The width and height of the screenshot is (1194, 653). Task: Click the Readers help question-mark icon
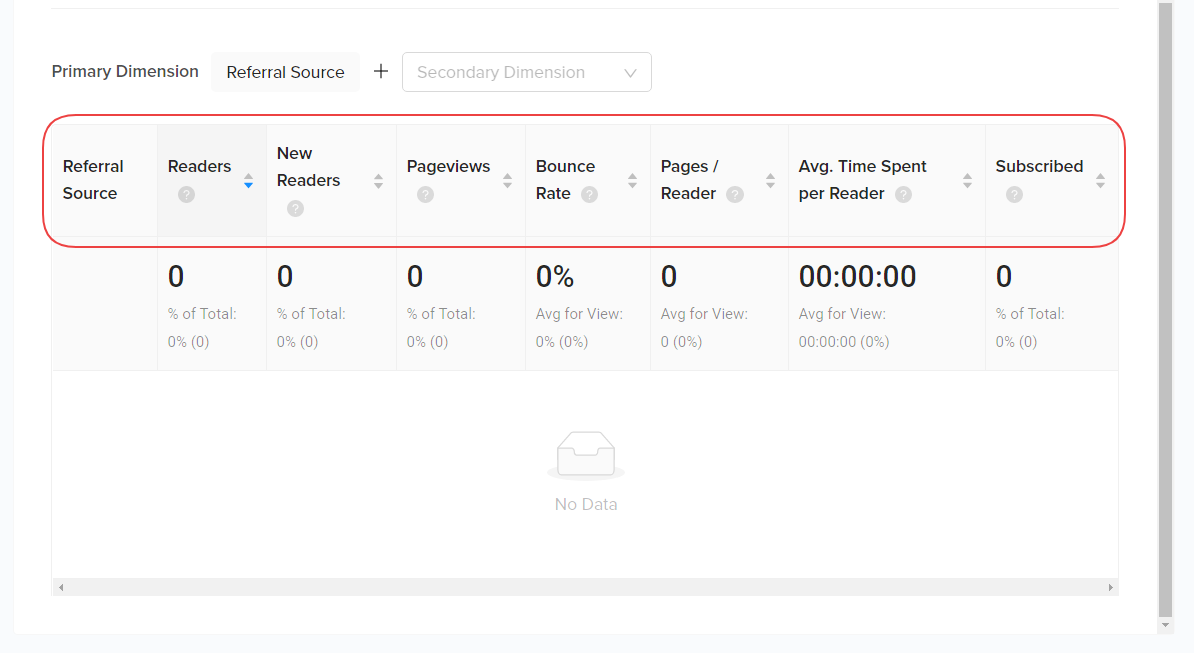186,195
